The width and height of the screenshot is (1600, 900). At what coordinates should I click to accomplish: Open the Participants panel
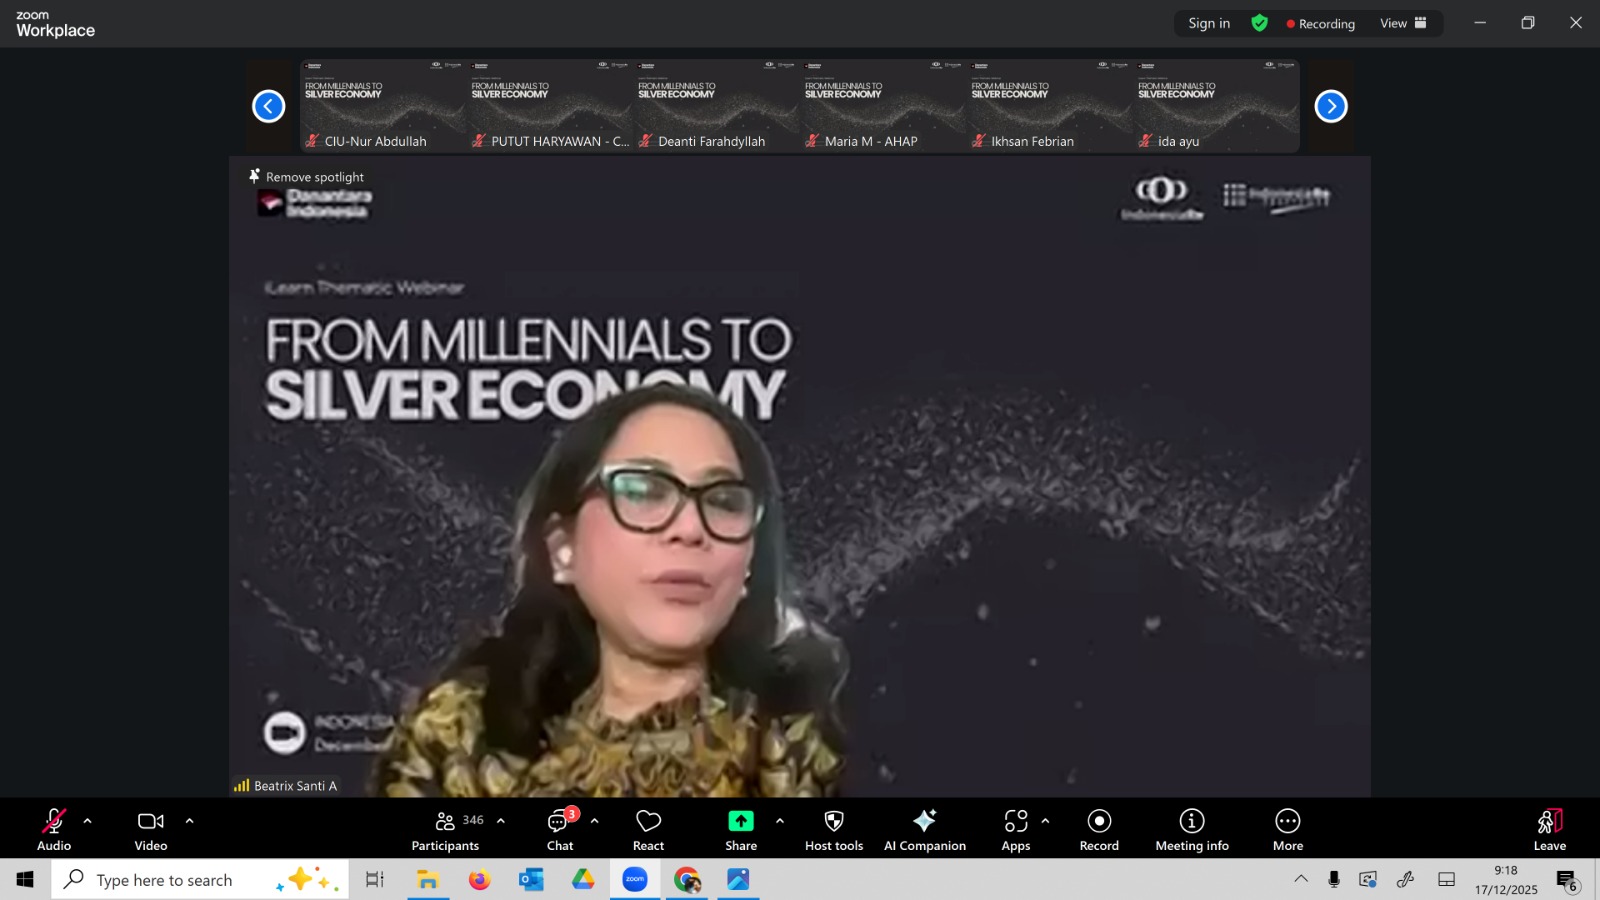pos(446,830)
